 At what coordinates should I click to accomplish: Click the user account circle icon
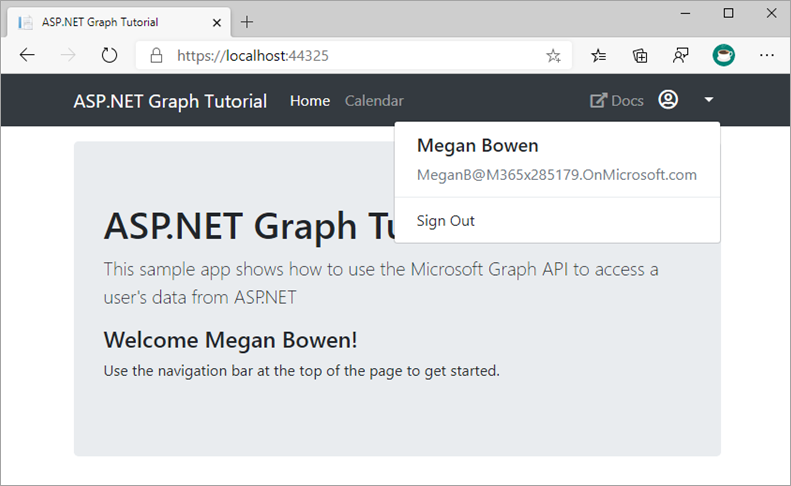click(x=668, y=99)
